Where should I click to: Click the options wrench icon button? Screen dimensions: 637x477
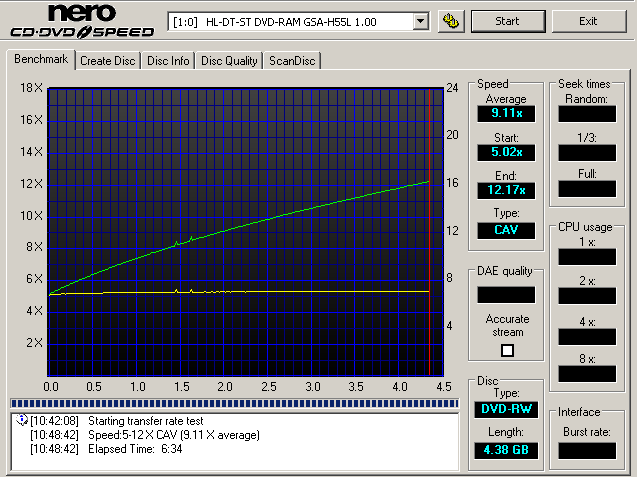tap(451, 21)
